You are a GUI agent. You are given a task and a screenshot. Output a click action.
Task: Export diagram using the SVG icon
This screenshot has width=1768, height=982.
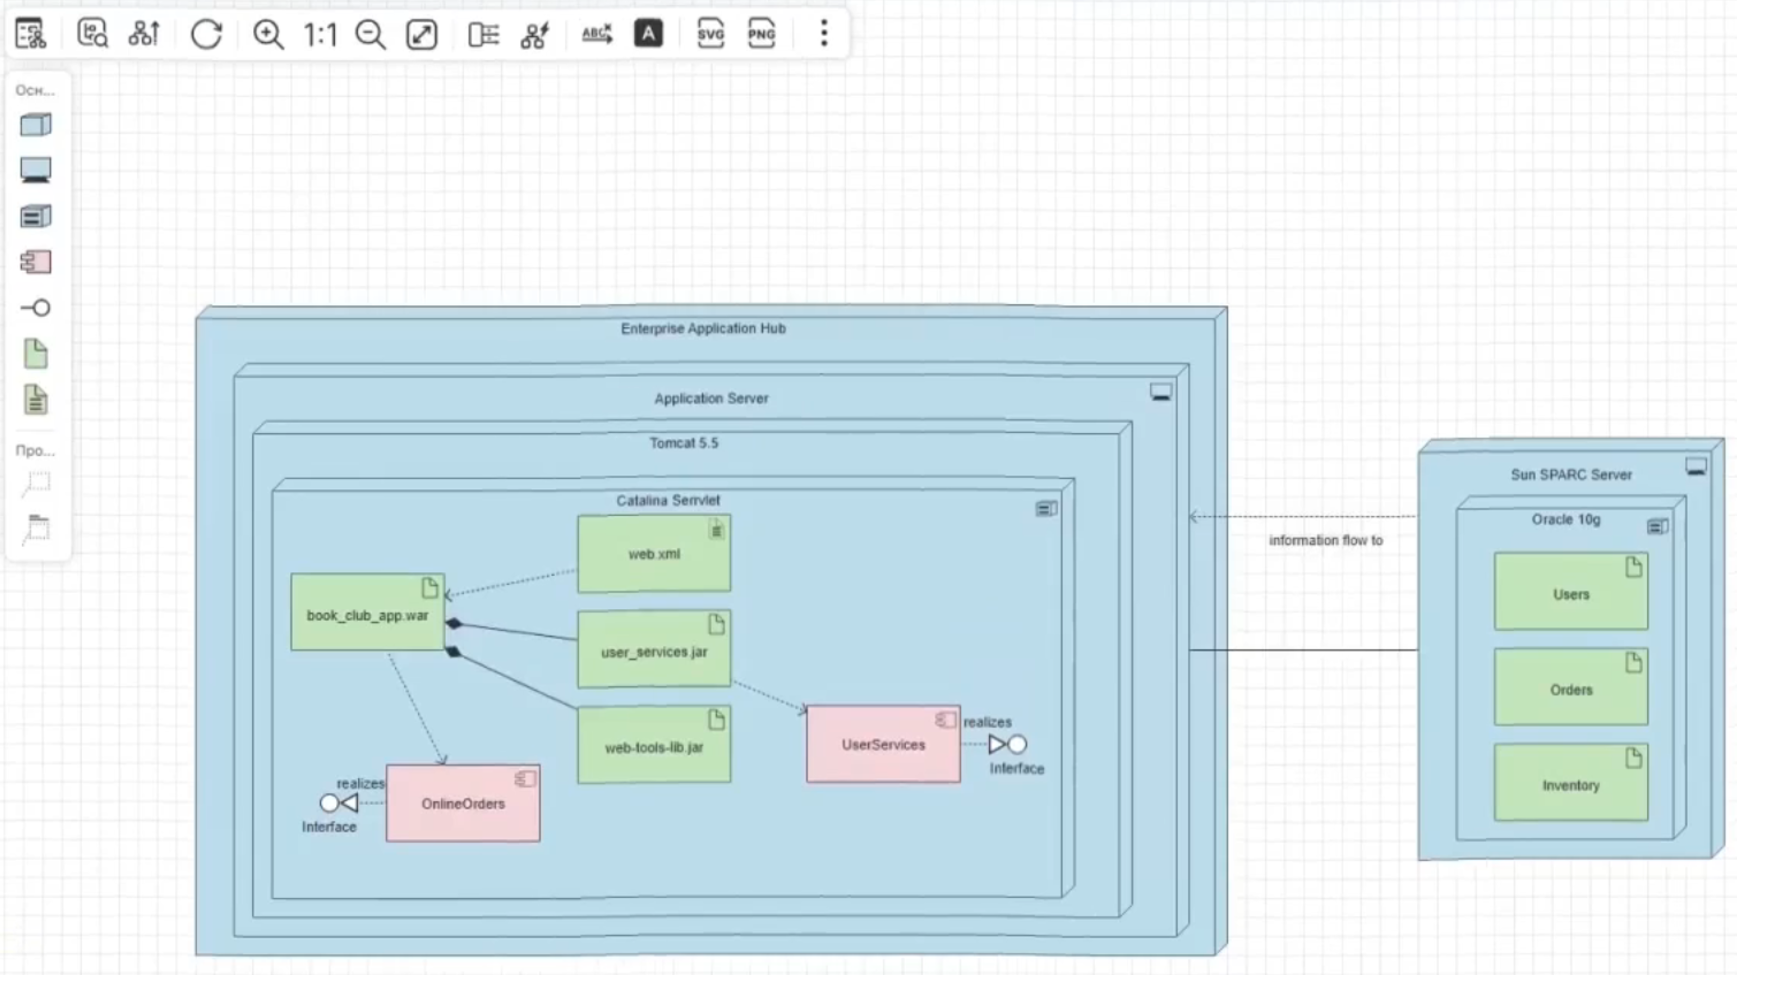(710, 35)
